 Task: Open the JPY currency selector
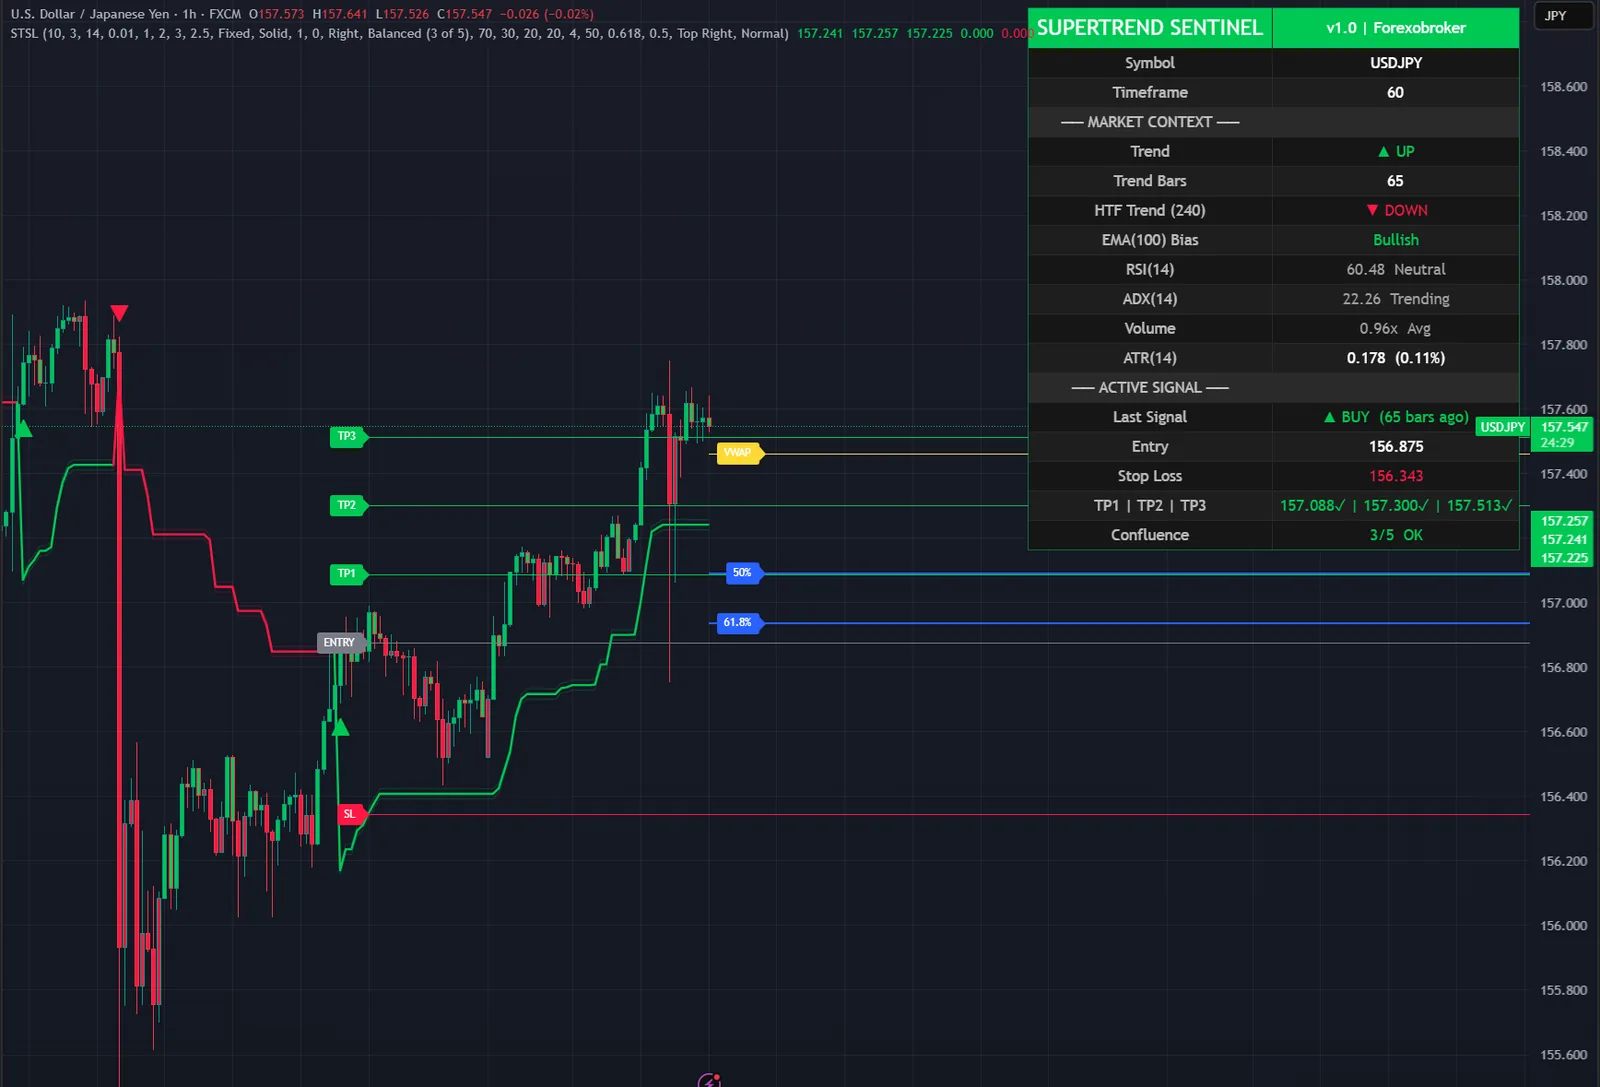(x=1562, y=16)
